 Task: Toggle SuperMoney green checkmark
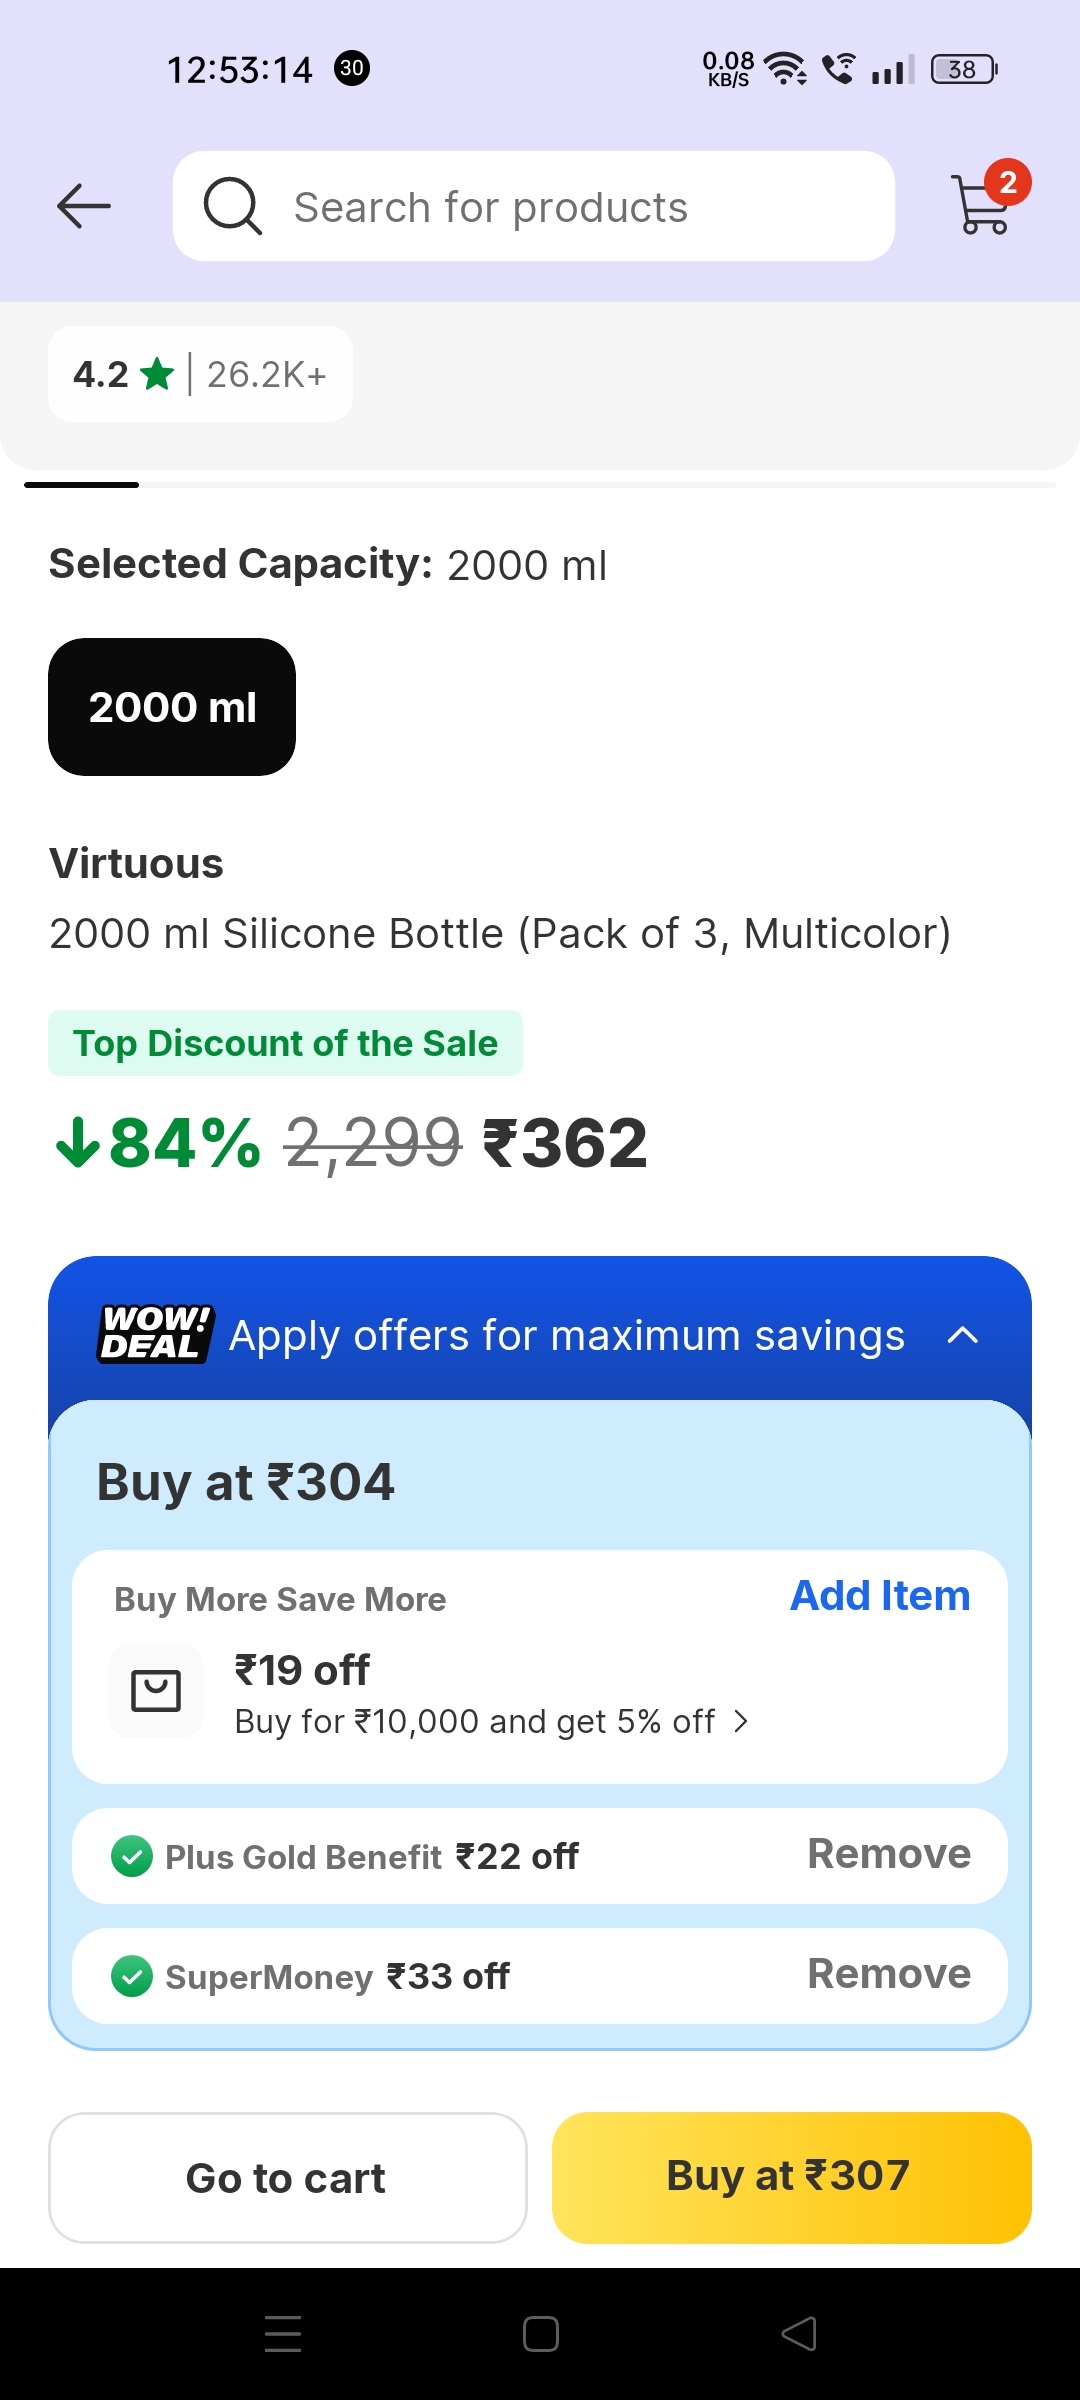132,1977
